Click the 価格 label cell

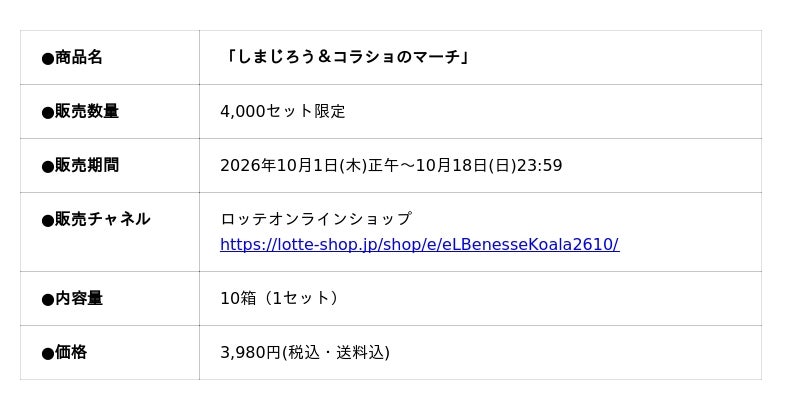(x=110, y=352)
